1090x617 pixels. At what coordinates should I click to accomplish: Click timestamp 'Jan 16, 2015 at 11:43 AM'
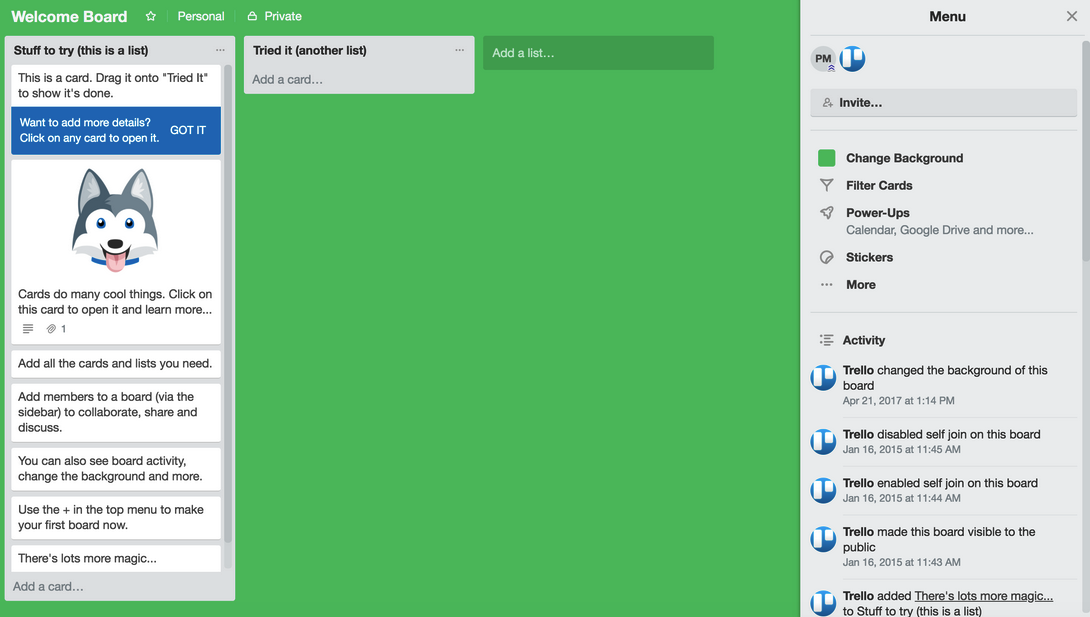tap(902, 562)
